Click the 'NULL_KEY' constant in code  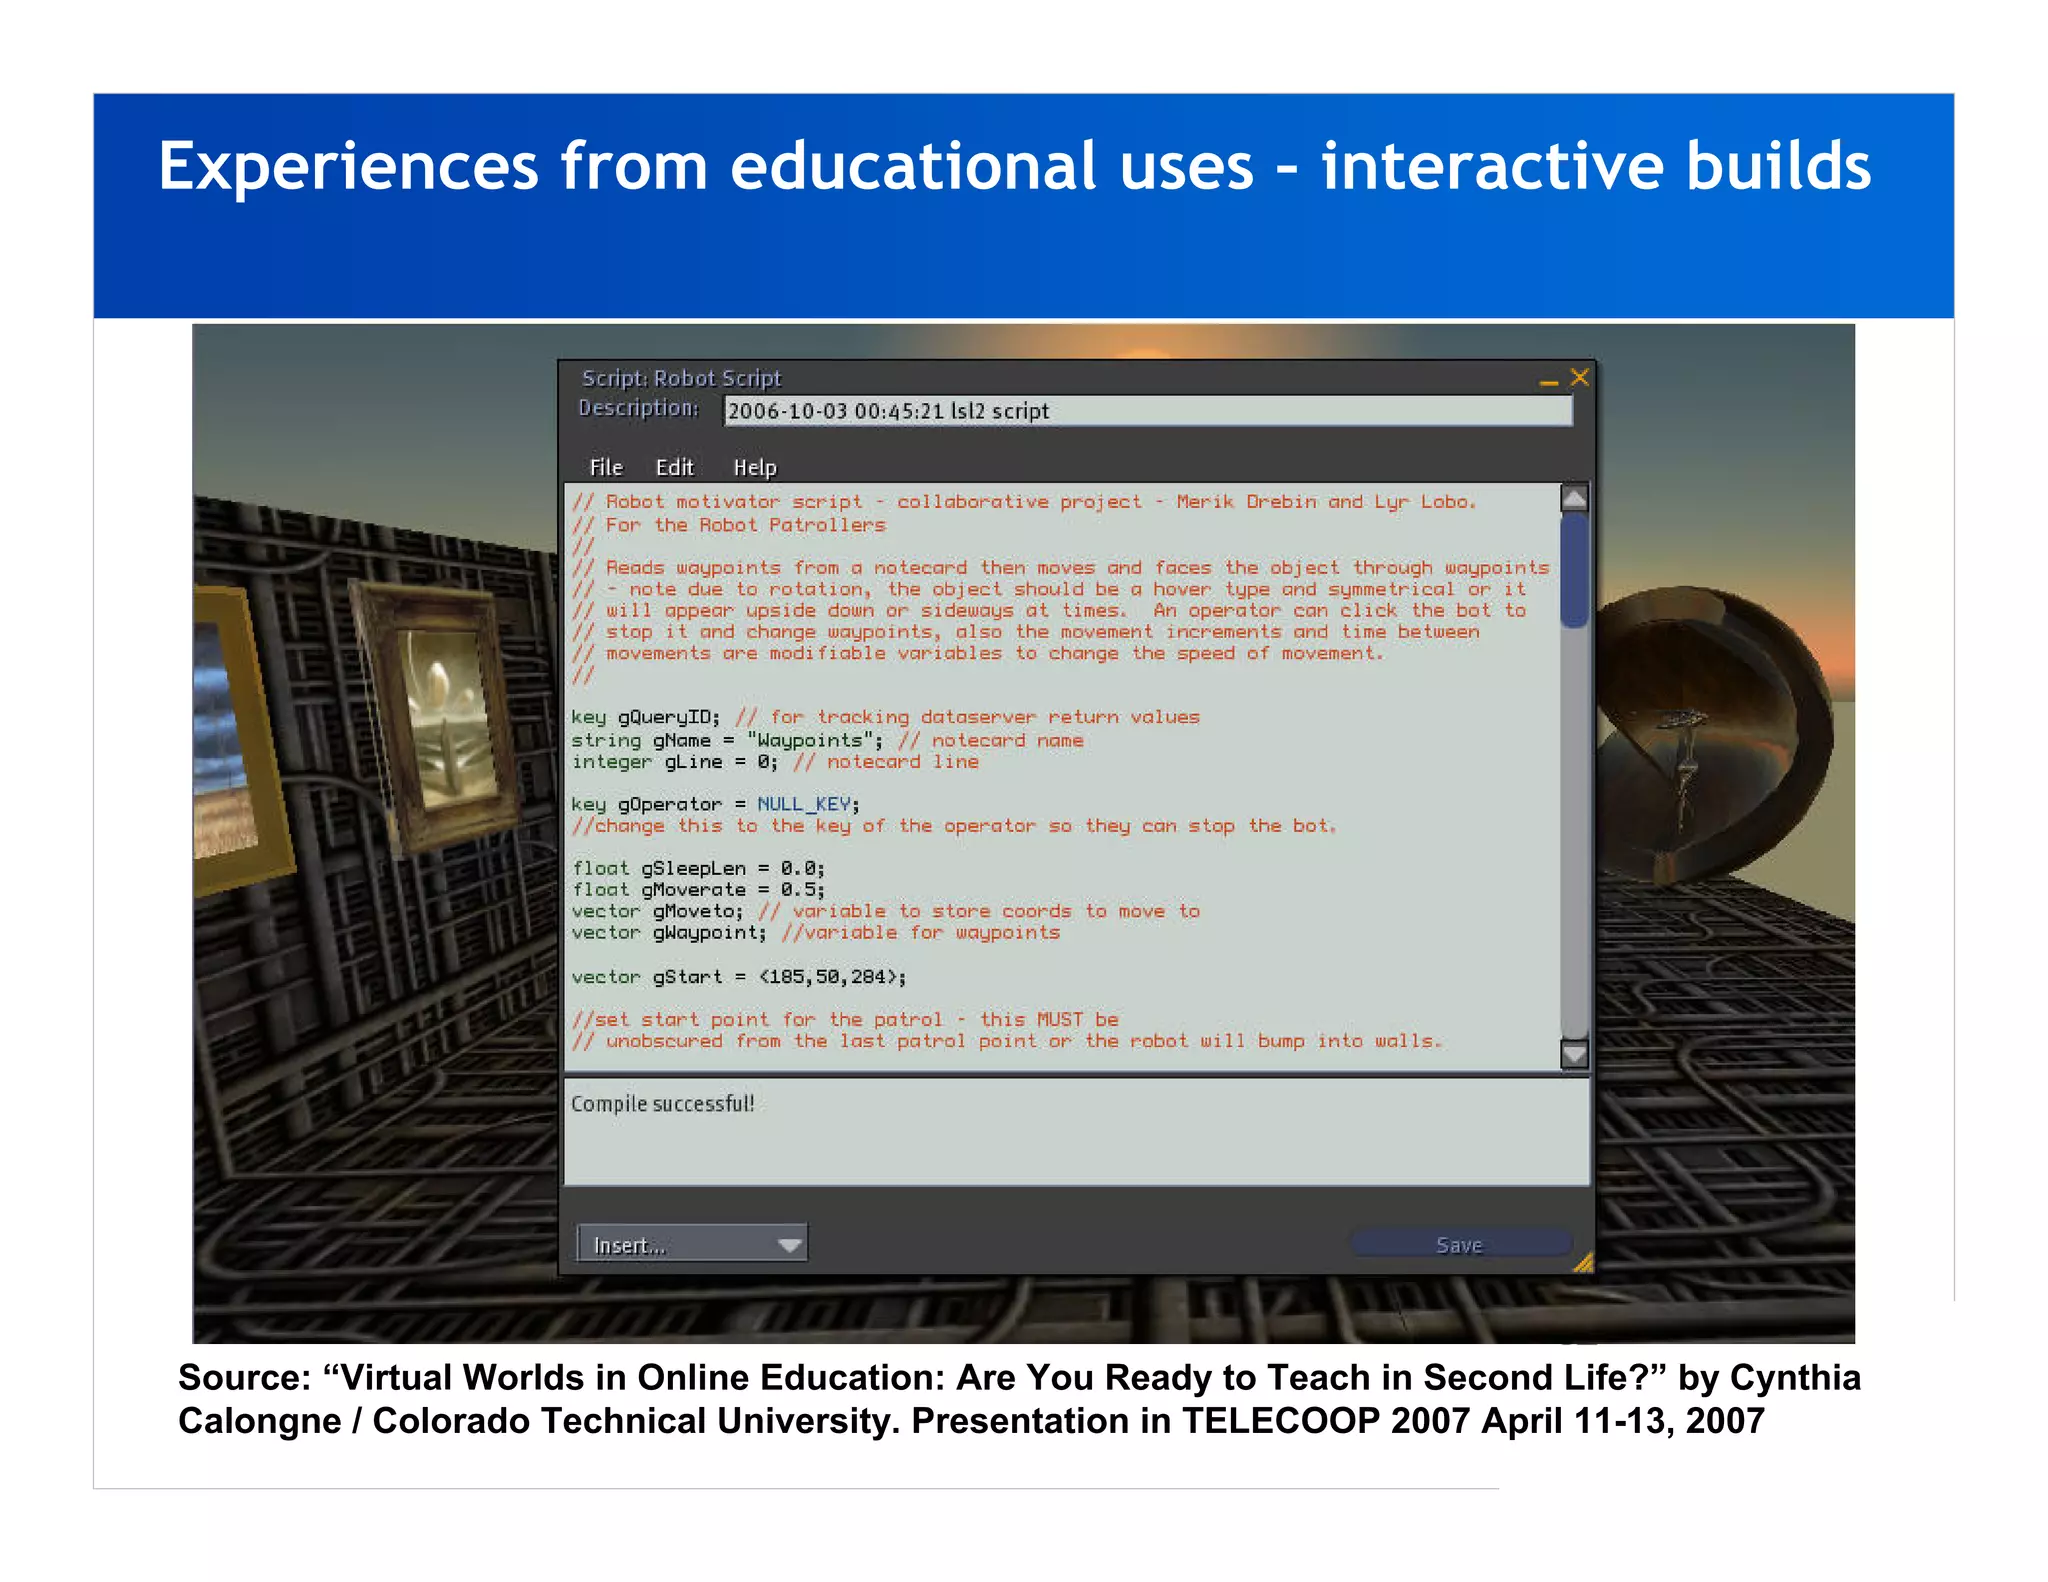tap(804, 804)
